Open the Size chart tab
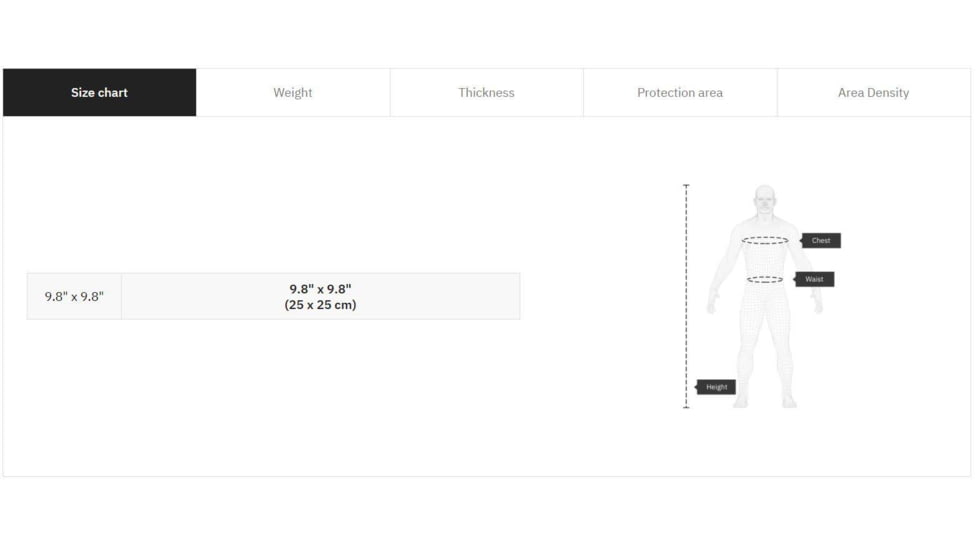Viewport: 978px width, 550px height. pos(99,93)
